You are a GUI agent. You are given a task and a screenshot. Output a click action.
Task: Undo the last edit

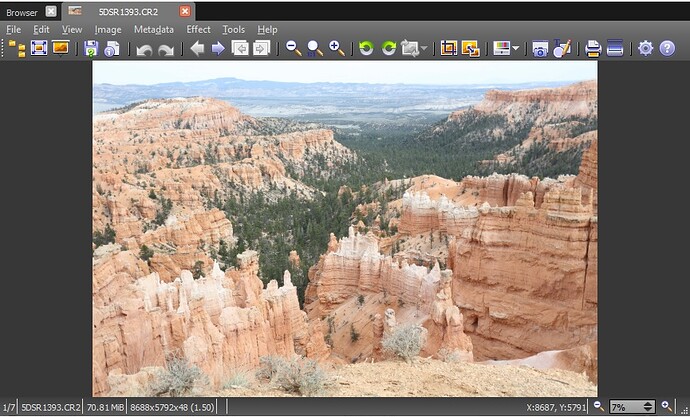coord(144,49)
